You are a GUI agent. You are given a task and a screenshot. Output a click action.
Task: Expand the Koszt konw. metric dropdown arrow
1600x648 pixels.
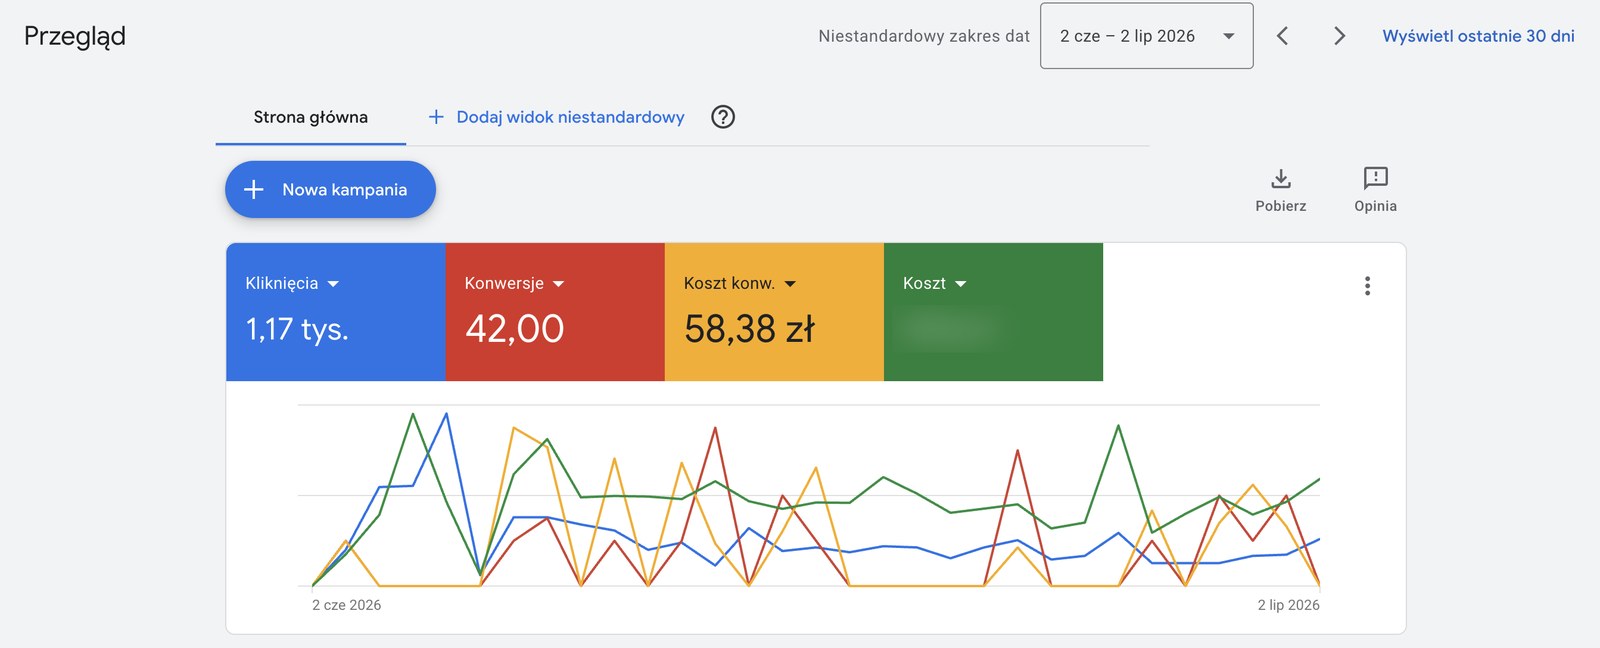[790, 284]
